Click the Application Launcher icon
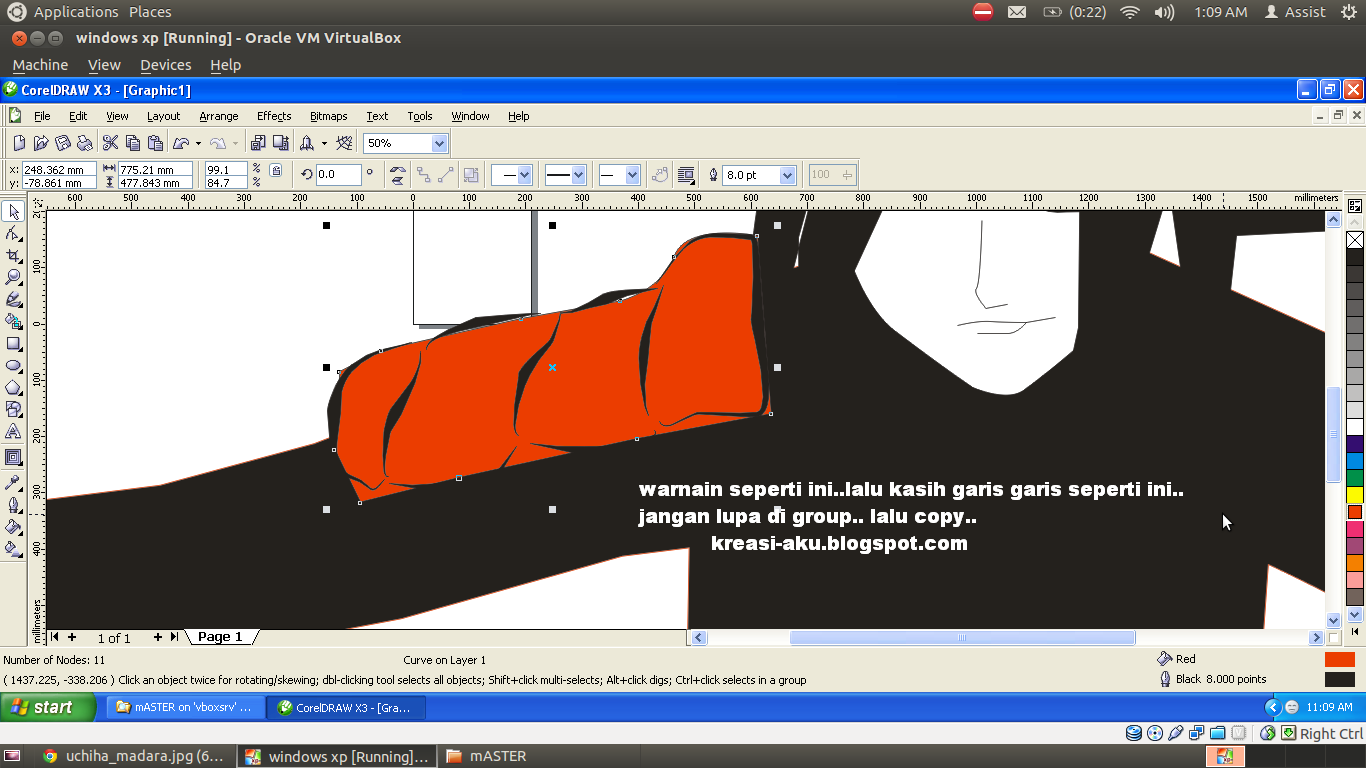The height and width of the screenshot is (768, 1366). 307,143
